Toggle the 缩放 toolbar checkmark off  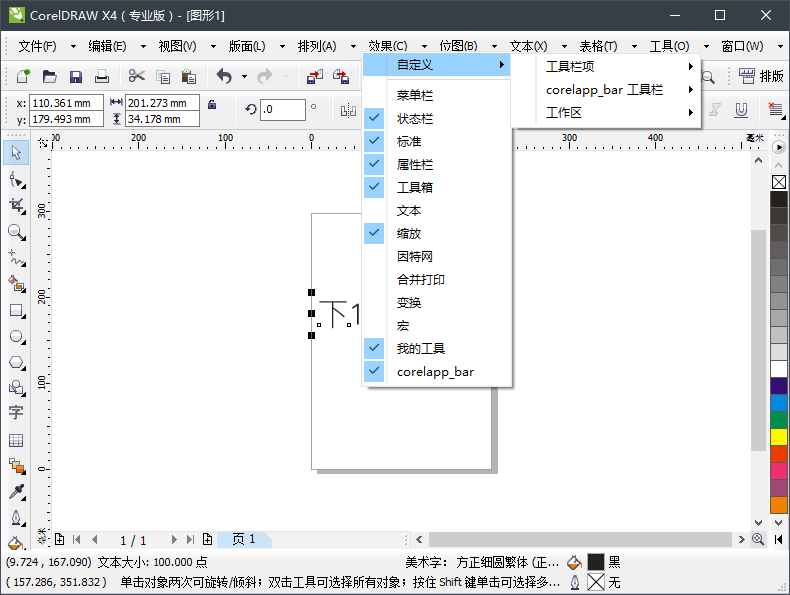pyautogui.click(x=409, y=233)
